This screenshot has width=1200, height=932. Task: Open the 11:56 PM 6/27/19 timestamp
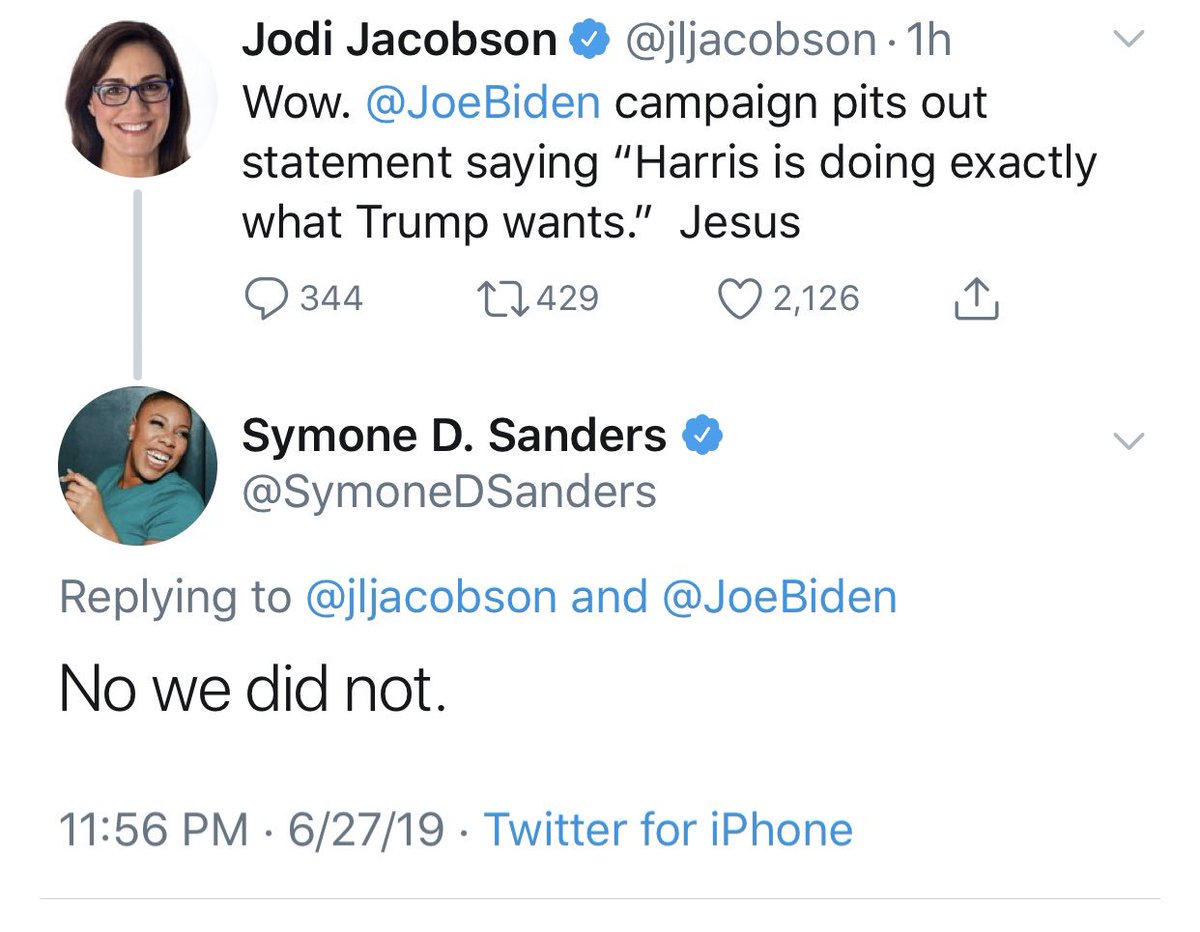coord(252,830)
